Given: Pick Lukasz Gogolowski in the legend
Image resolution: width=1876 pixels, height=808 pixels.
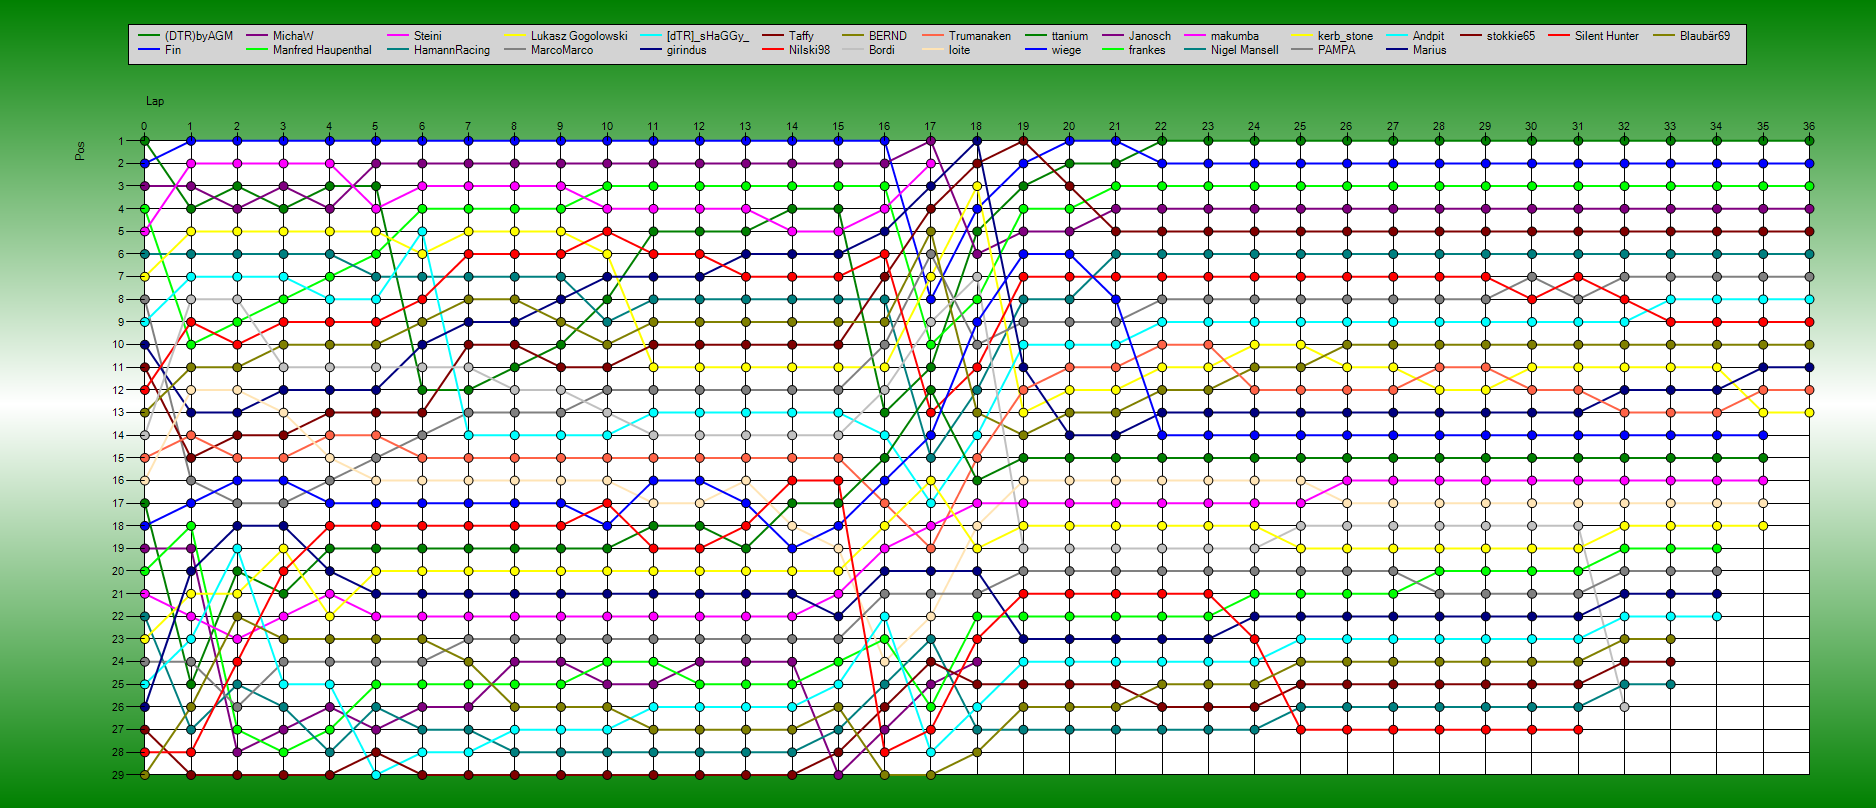Looking at the screenshot, I should (x=579, y=36).
